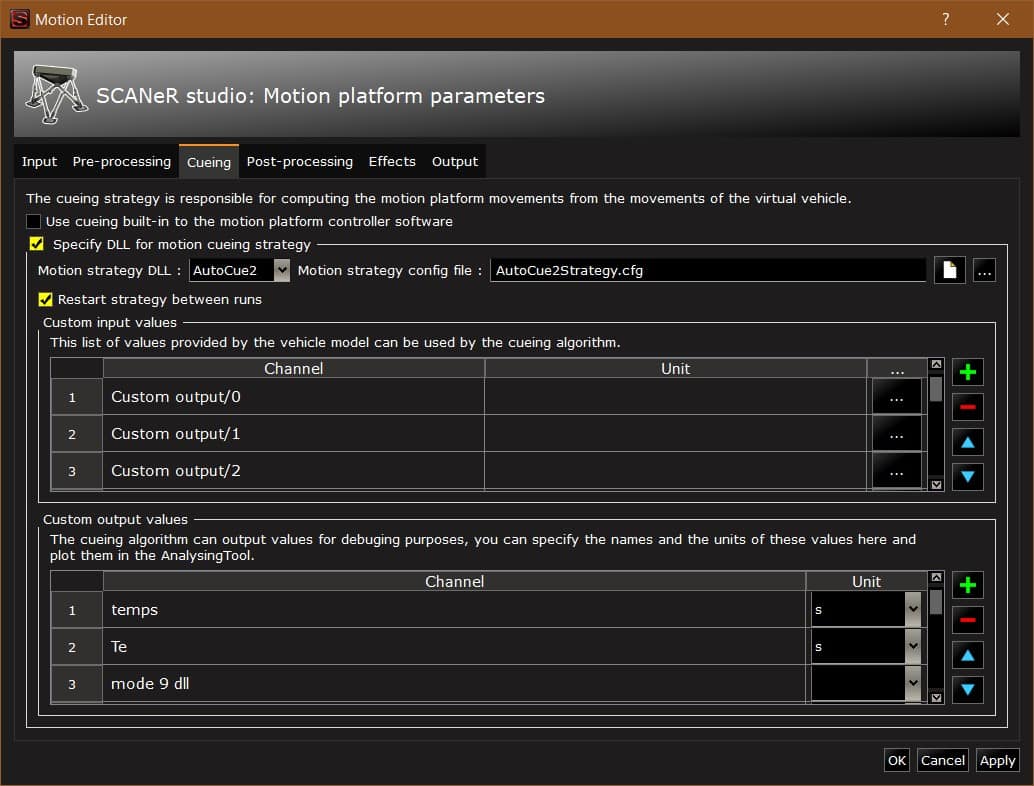Move custom output value row down
Image resolution: width=1034 pixels, height=786 pixels.
click(967, 690)
